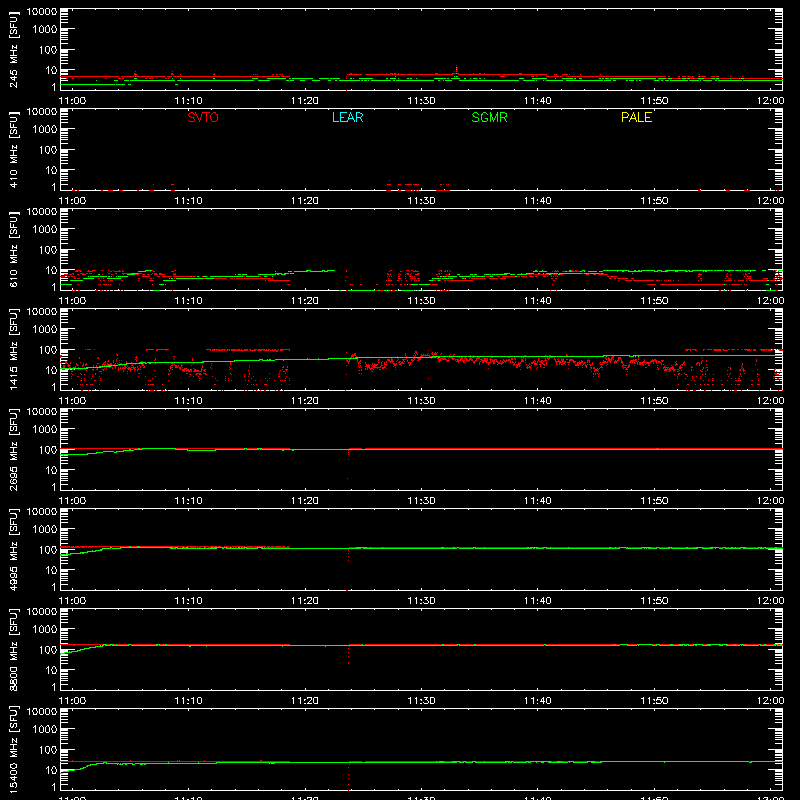Click the yellow PALE station legend label
800x800 pixels.
[x=636, y=117]
